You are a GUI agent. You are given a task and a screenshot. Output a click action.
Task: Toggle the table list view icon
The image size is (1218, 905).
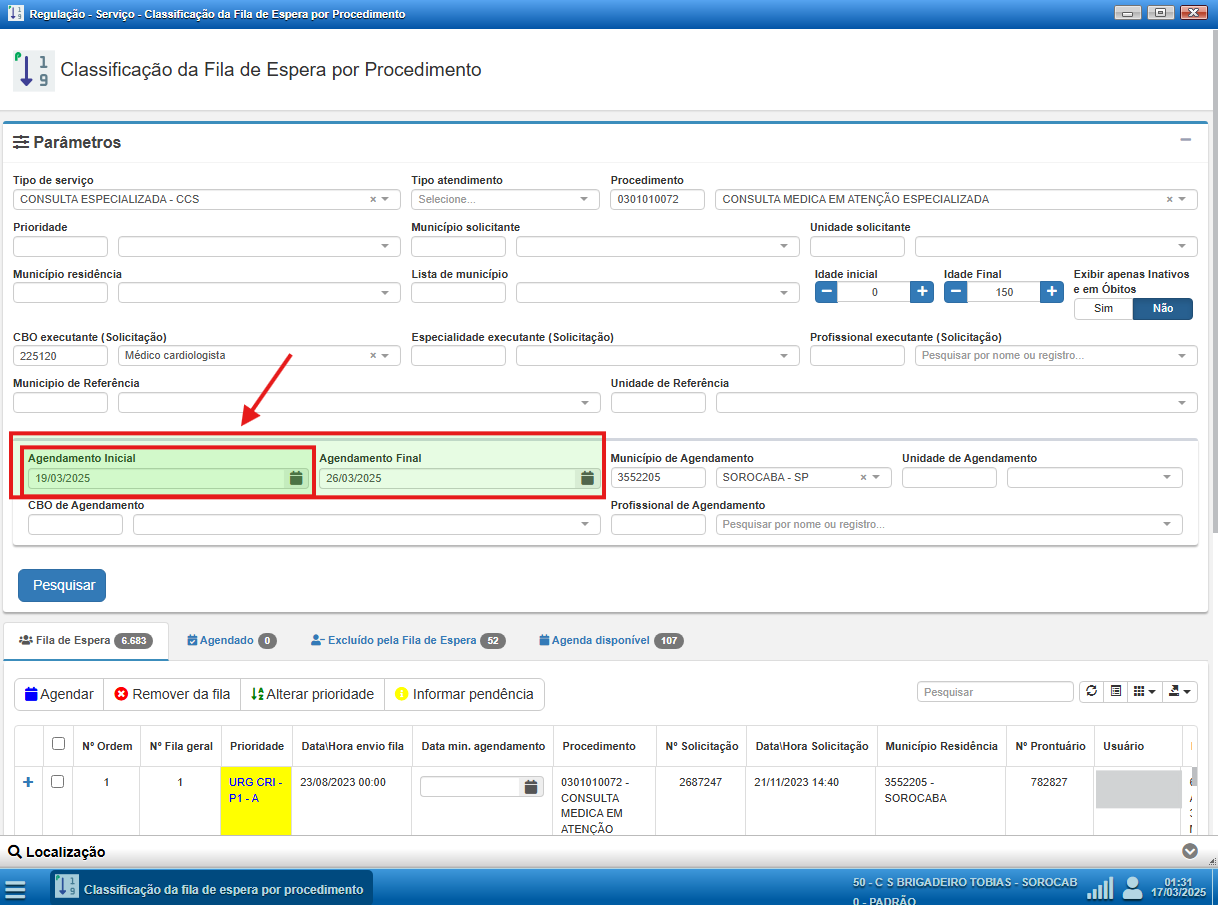[x=1115, y=692]
